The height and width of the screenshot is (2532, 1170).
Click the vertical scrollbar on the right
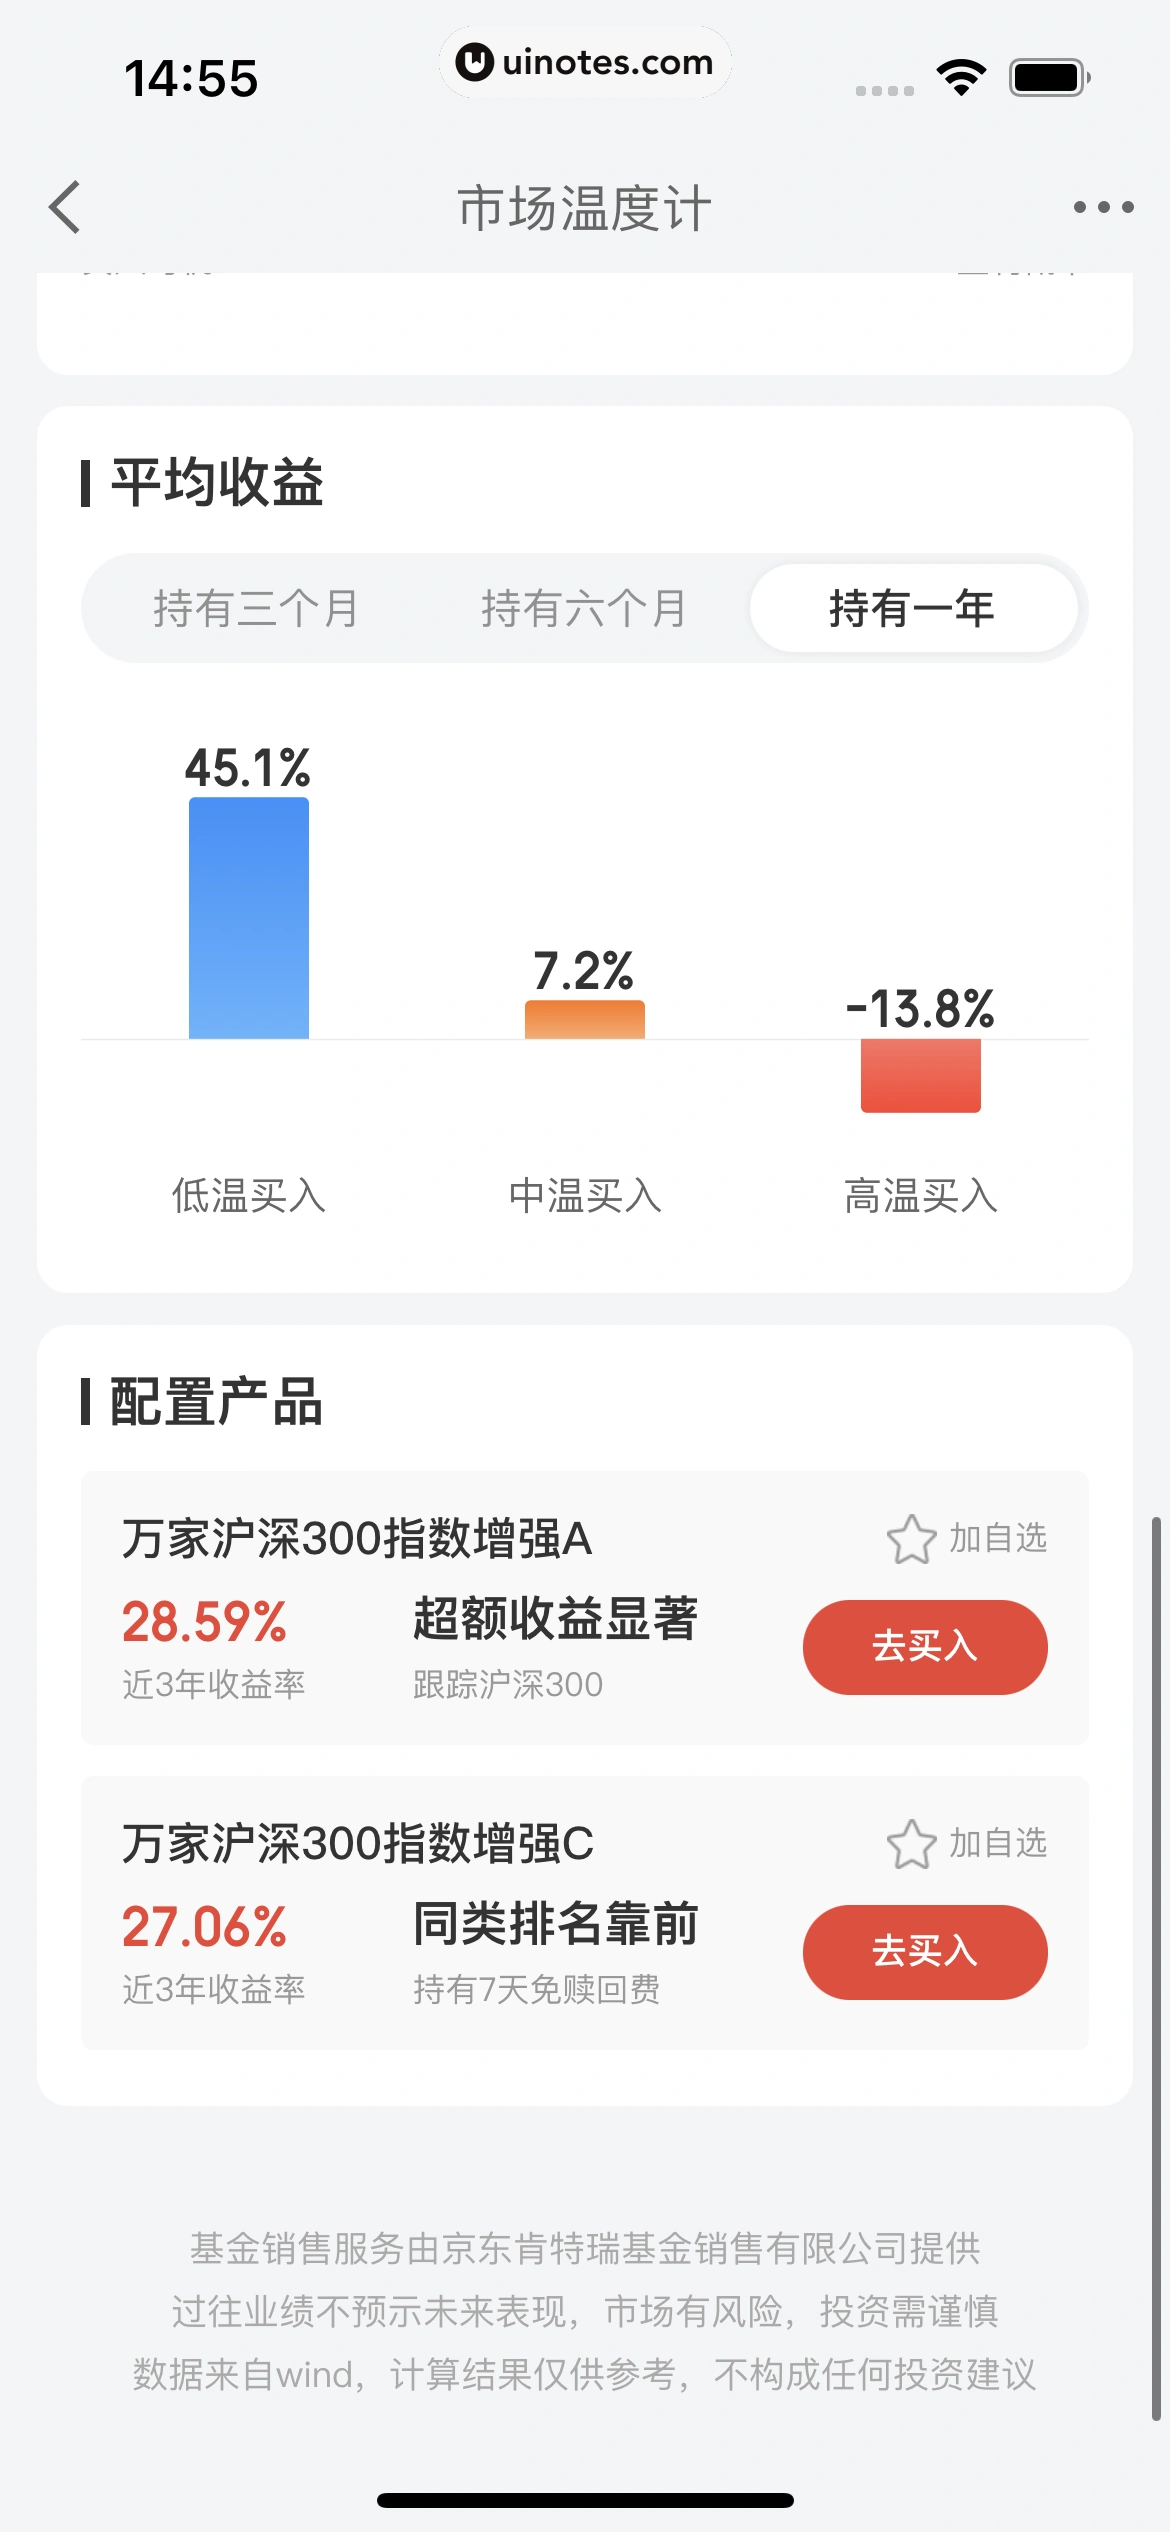coord(1156,1968)
